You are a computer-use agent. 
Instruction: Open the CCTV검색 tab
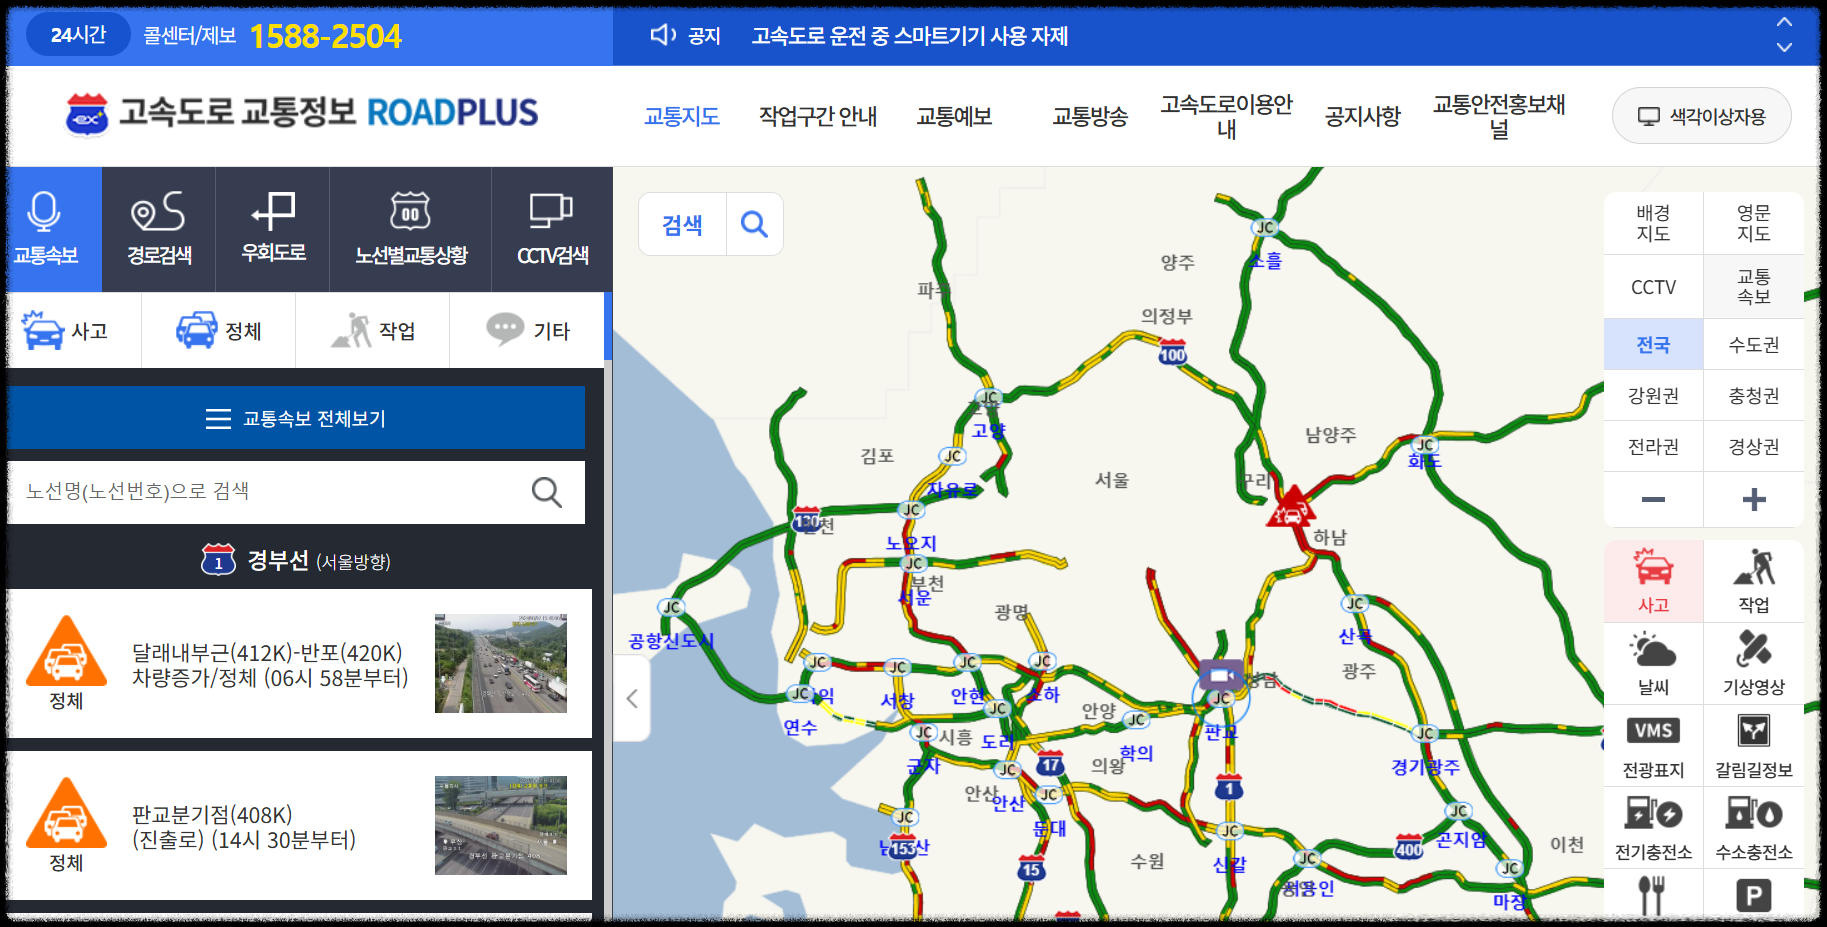click(552, 229)
